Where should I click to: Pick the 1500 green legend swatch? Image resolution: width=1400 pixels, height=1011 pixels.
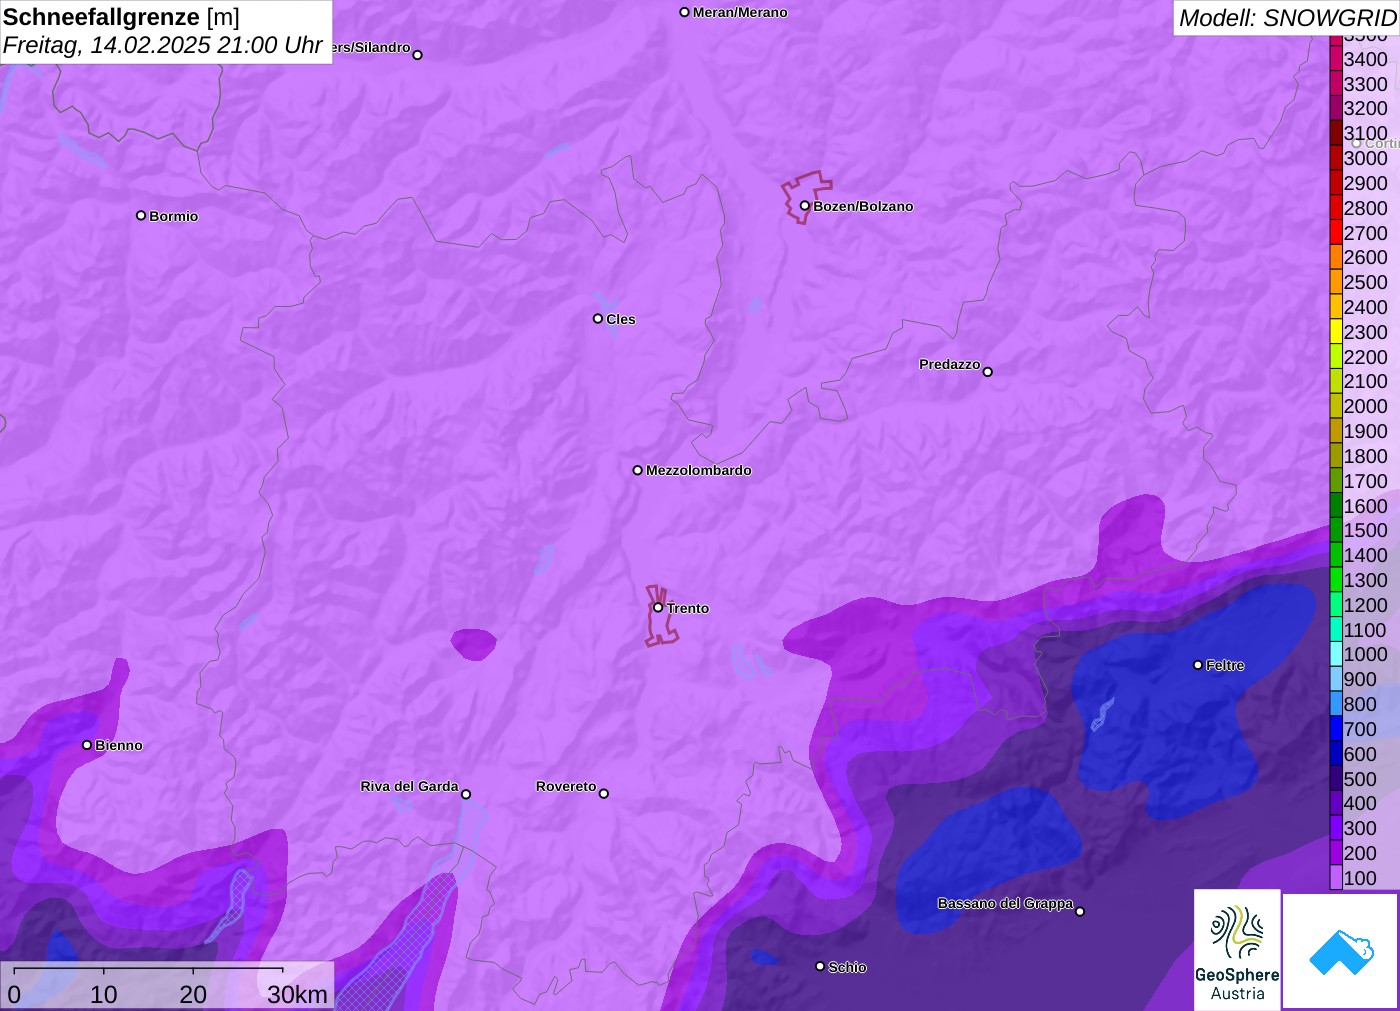click(1336, 530)
